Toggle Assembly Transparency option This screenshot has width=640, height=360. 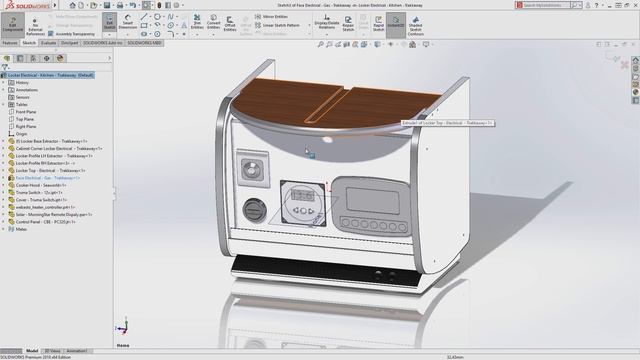point(71,34)
